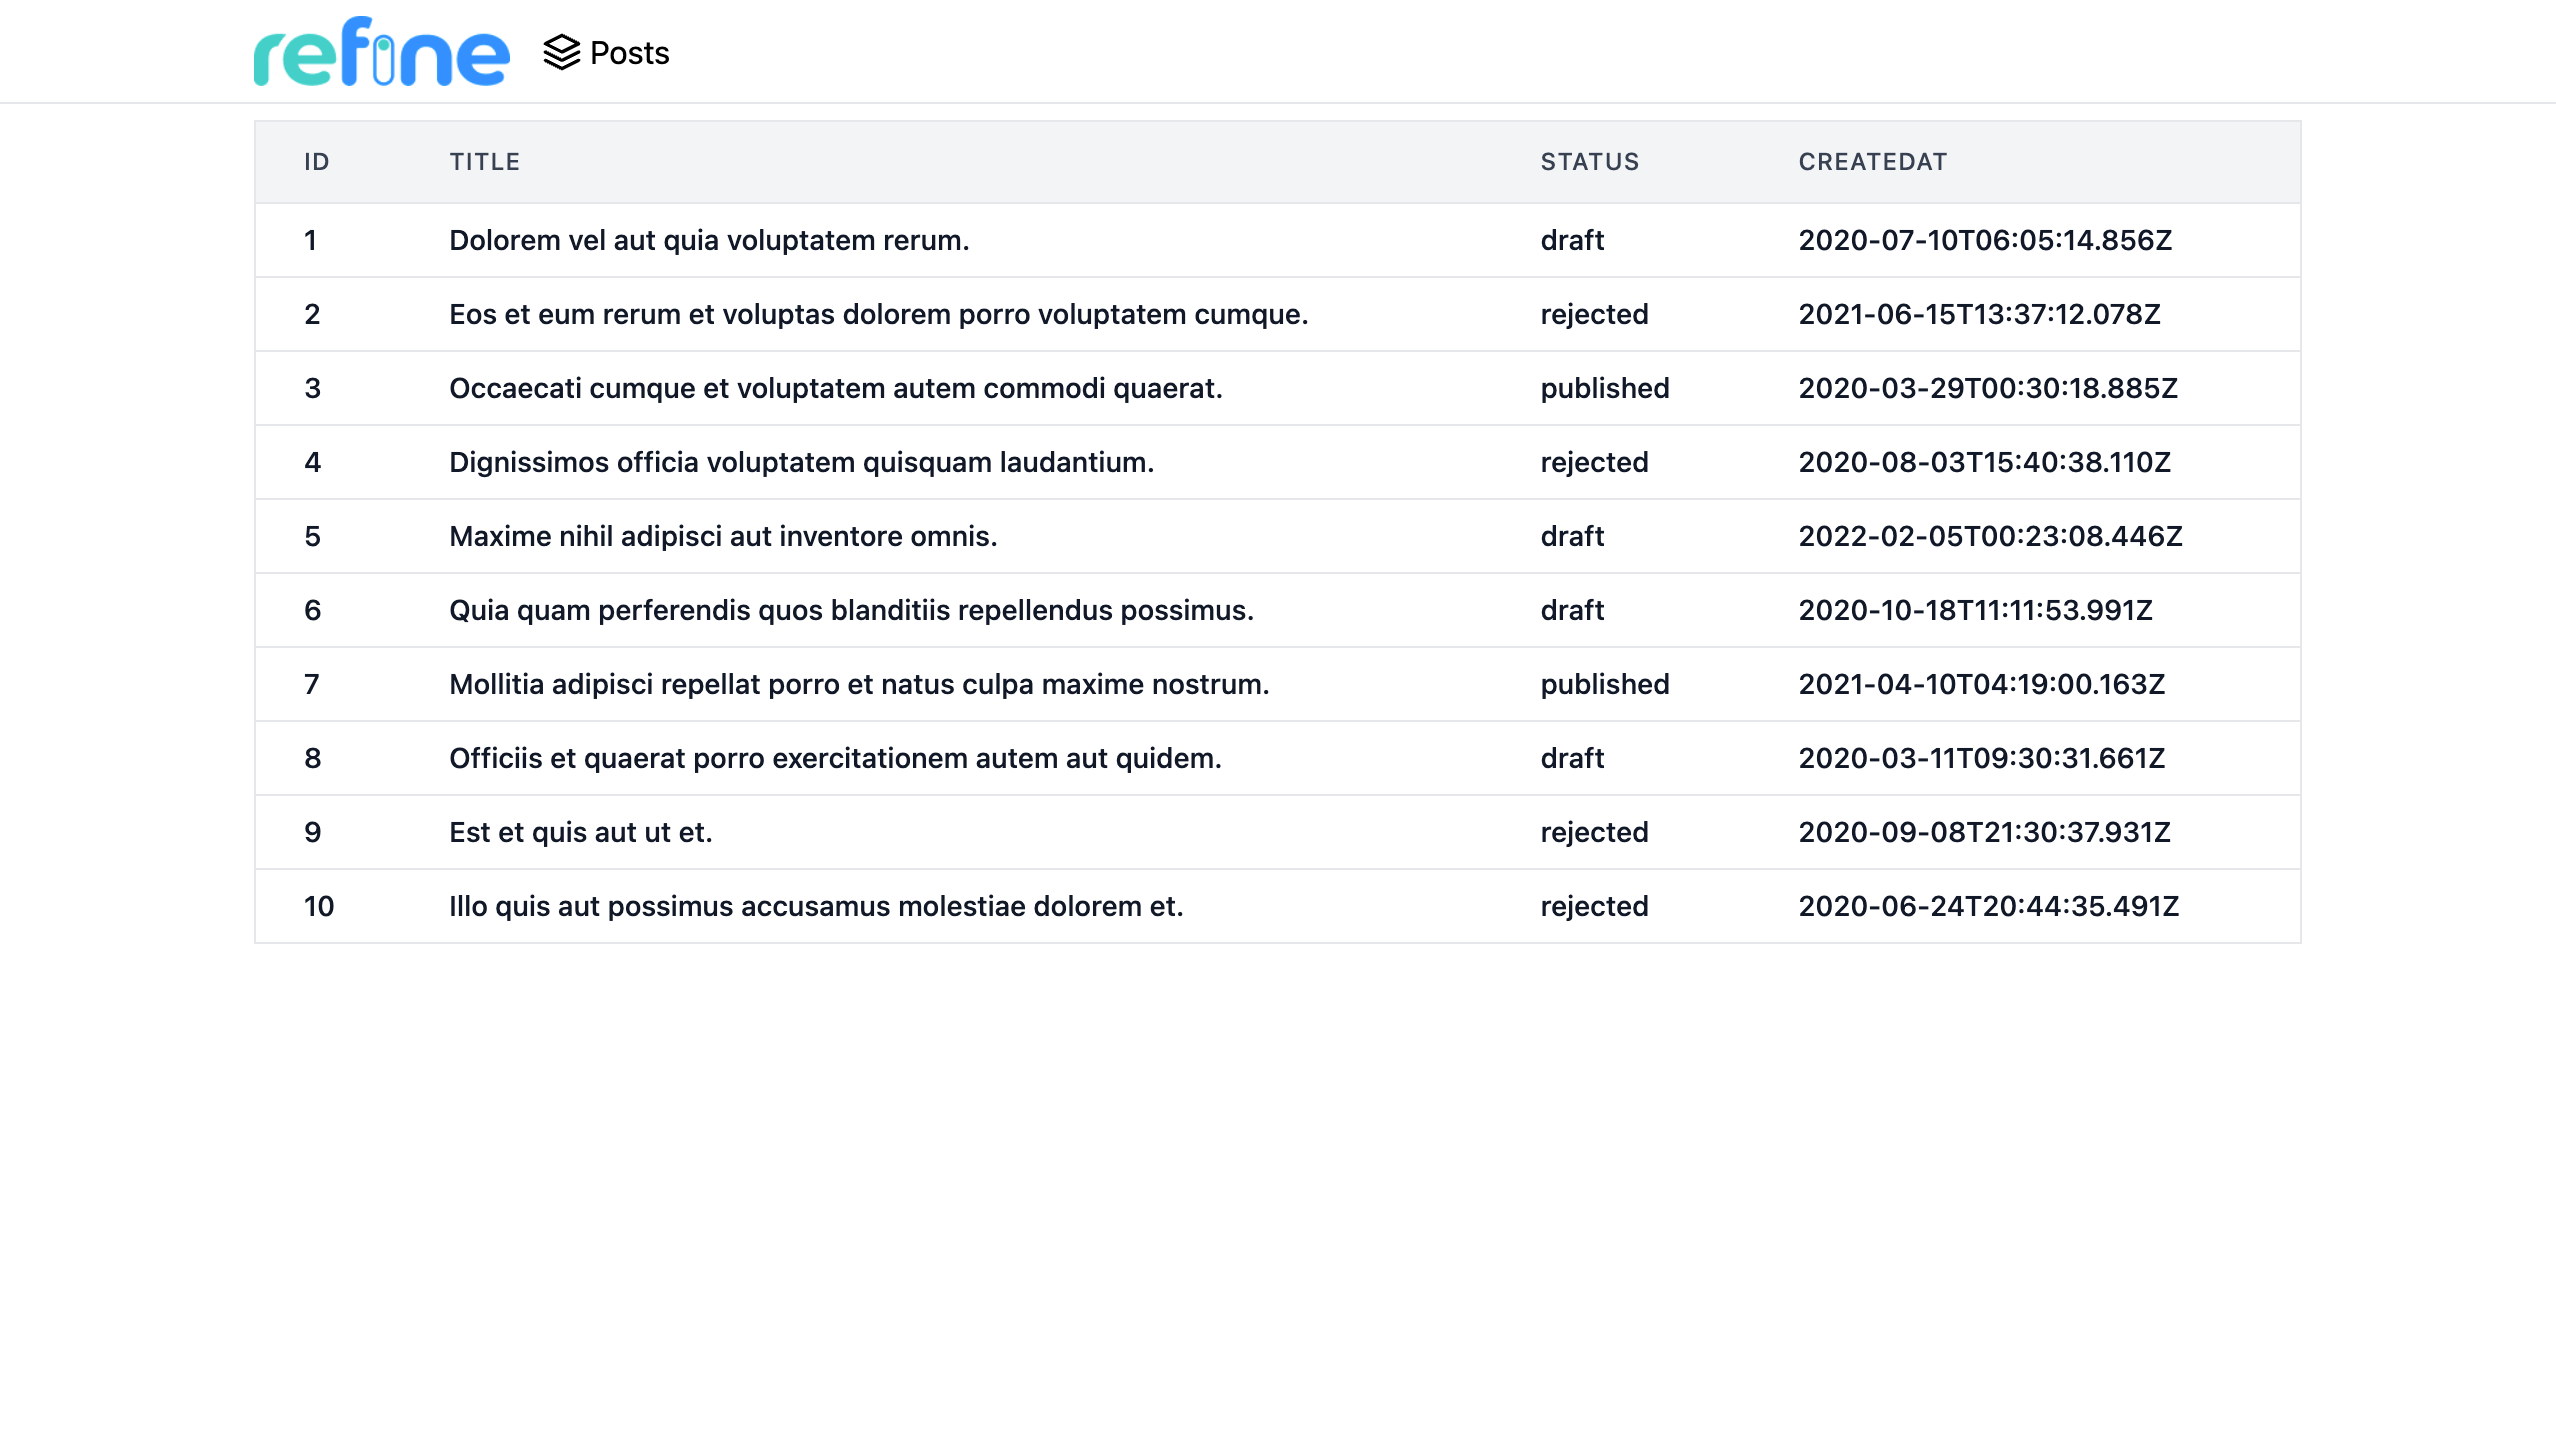Click the 'rejected' status of post 9
The image size is (2556, 1440).
point(1594,832)
